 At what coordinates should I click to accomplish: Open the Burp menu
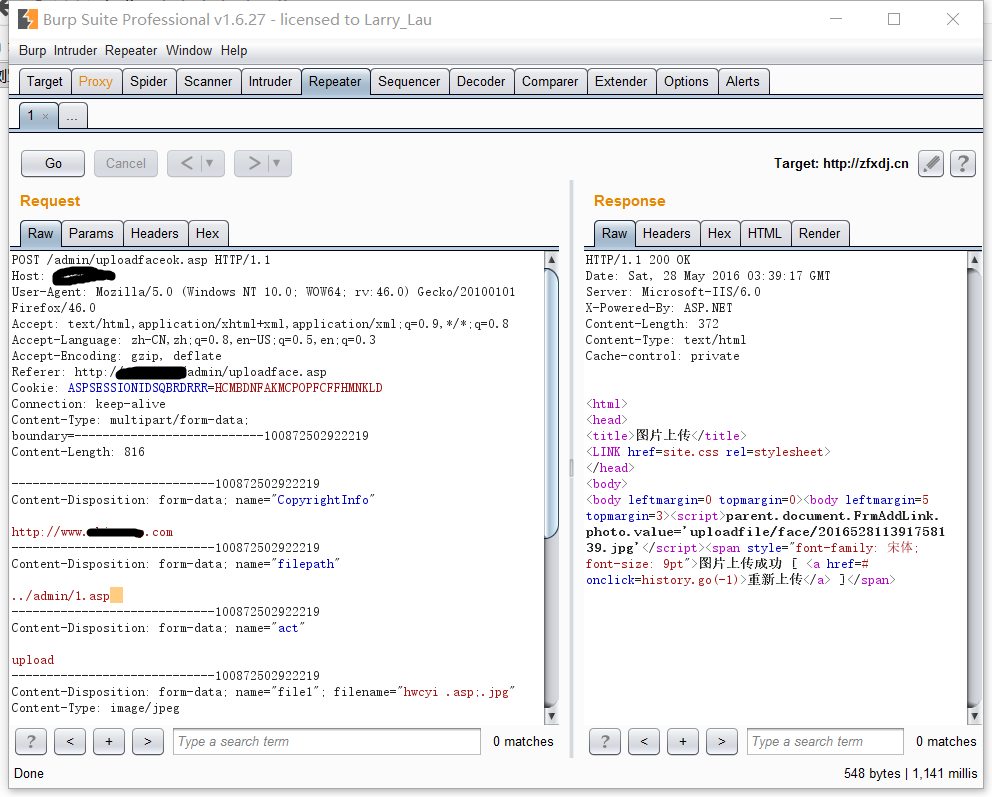pos(32,51)
